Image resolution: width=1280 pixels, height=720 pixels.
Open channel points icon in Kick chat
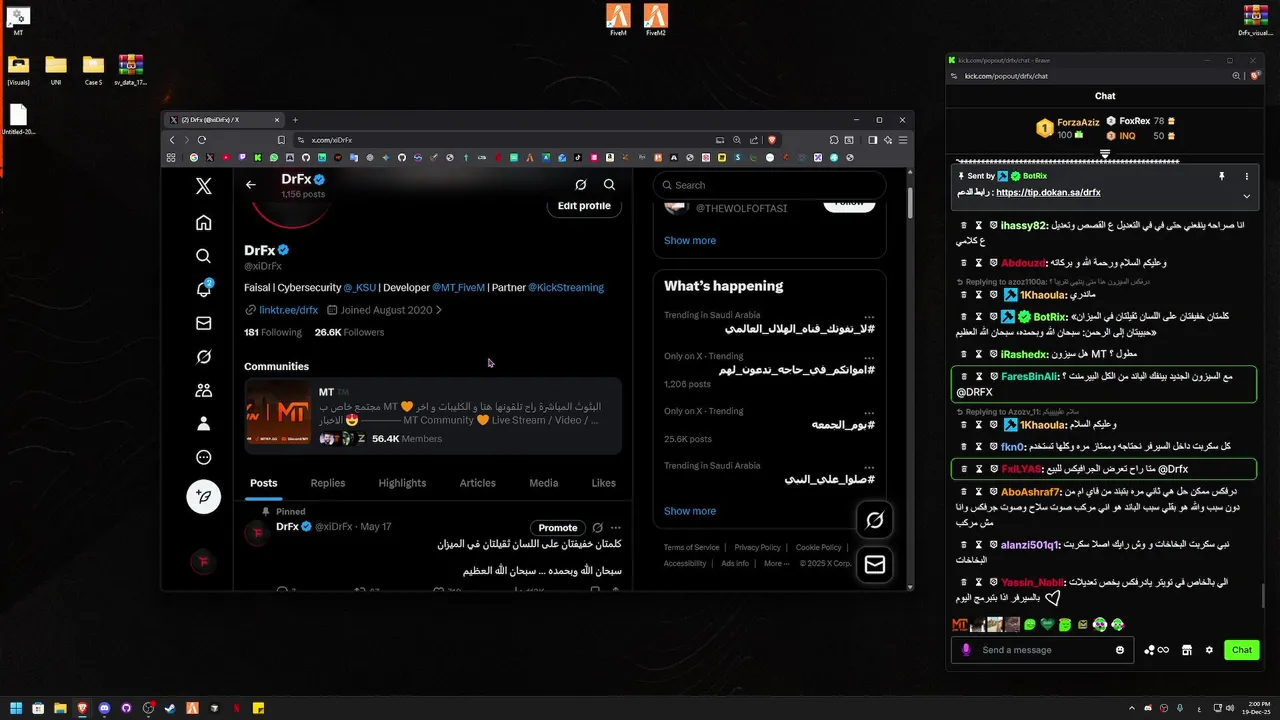[x=1157, y=650]
